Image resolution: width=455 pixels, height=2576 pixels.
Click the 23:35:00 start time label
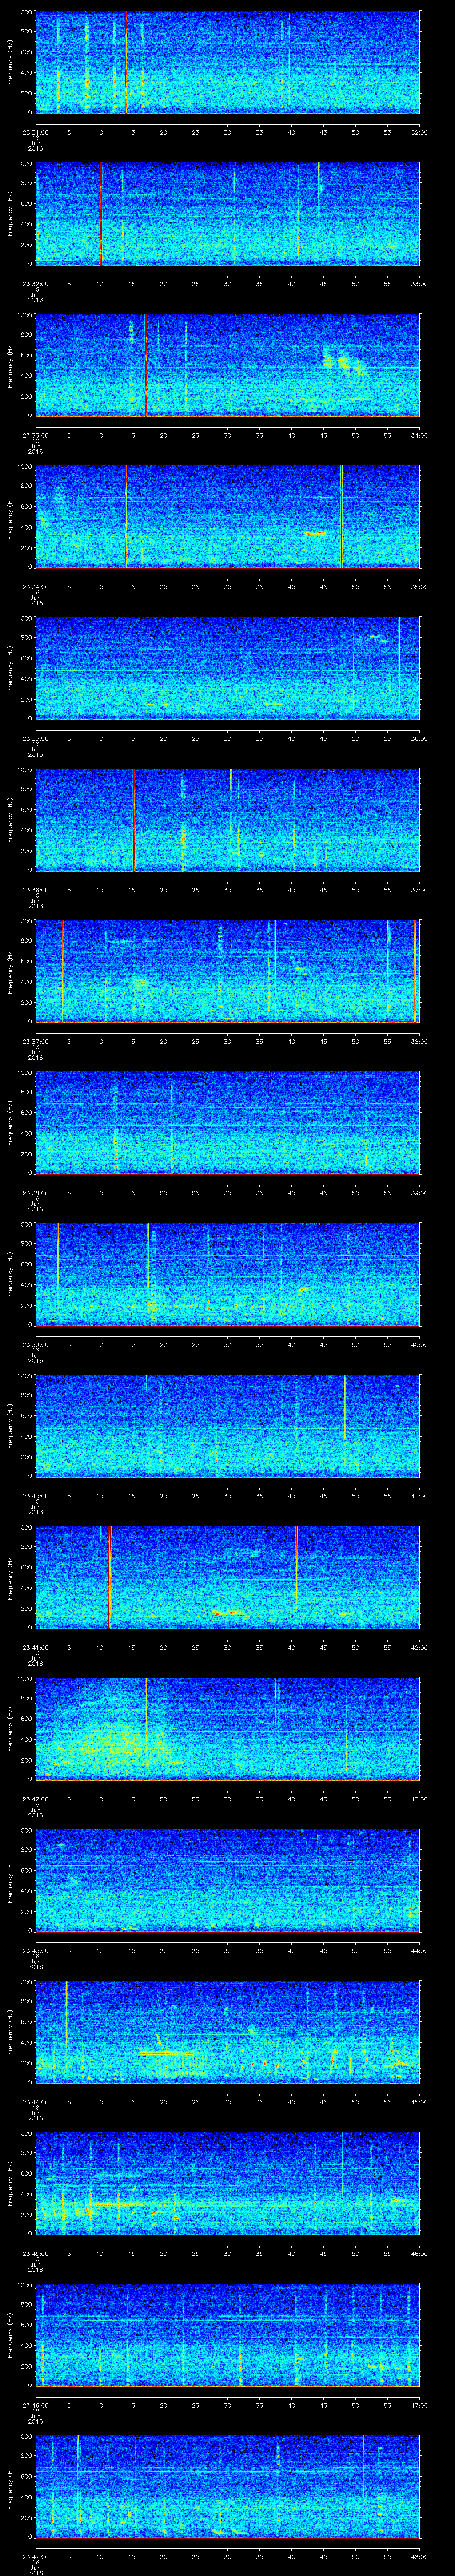tap(36, 738)
